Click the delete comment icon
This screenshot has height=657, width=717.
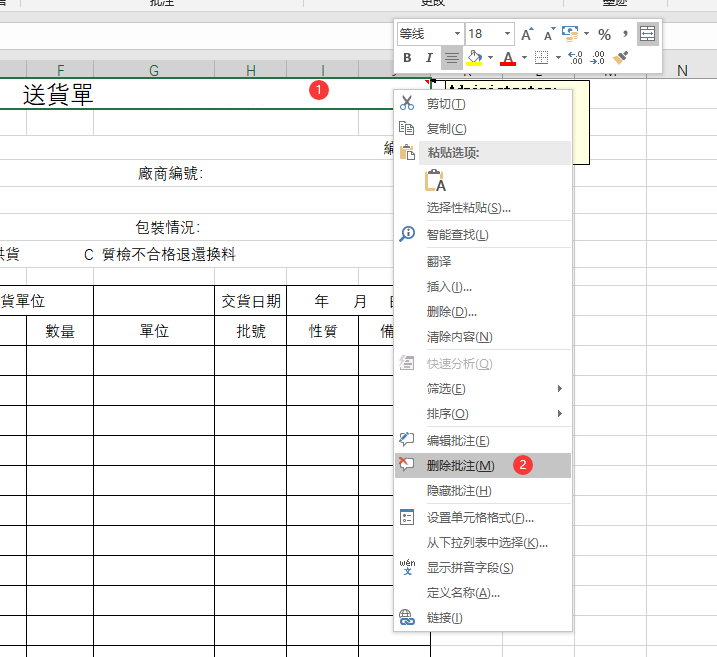(407, 464)
